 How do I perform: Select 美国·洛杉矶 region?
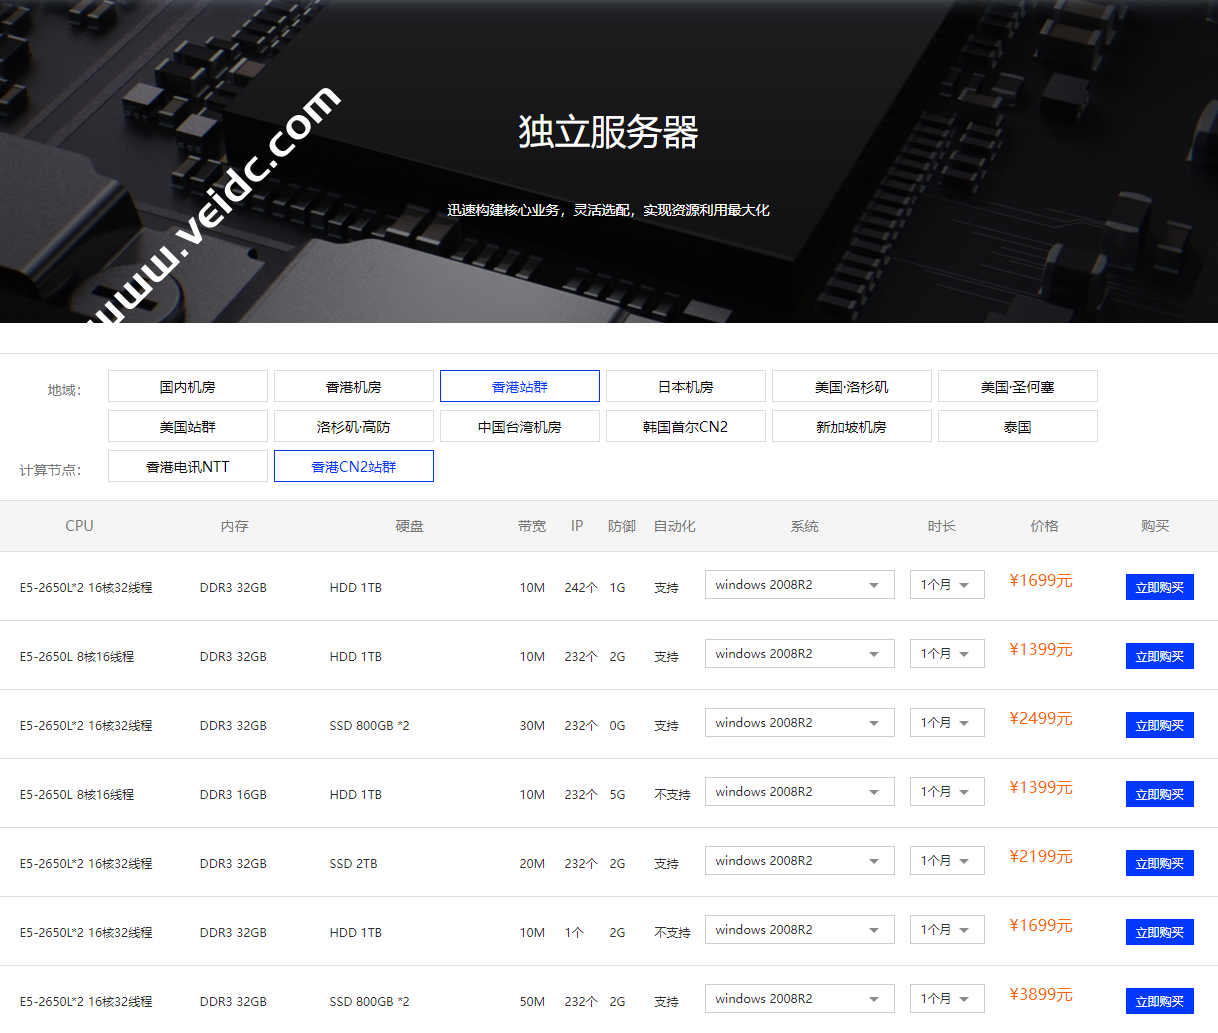point(851,386)
